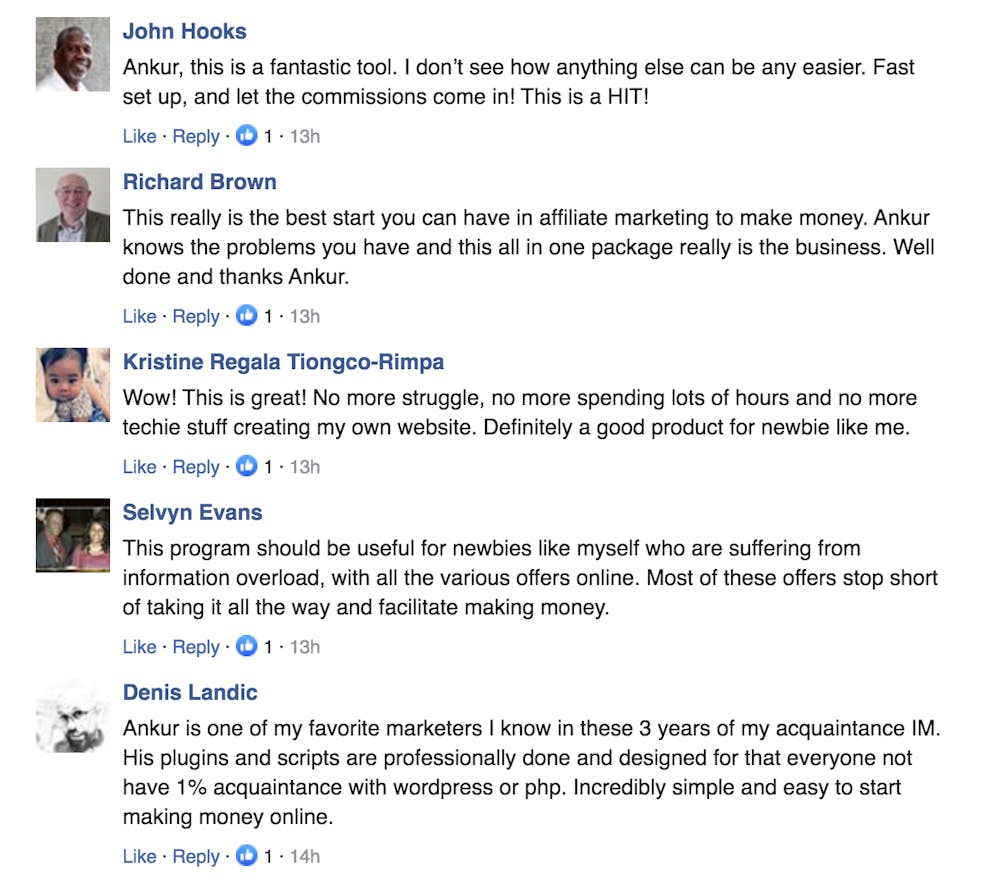990x880 pixels.
Task: Click the 14h timestamp on Denis Landic's comment
Action: (x=304, y=856)
